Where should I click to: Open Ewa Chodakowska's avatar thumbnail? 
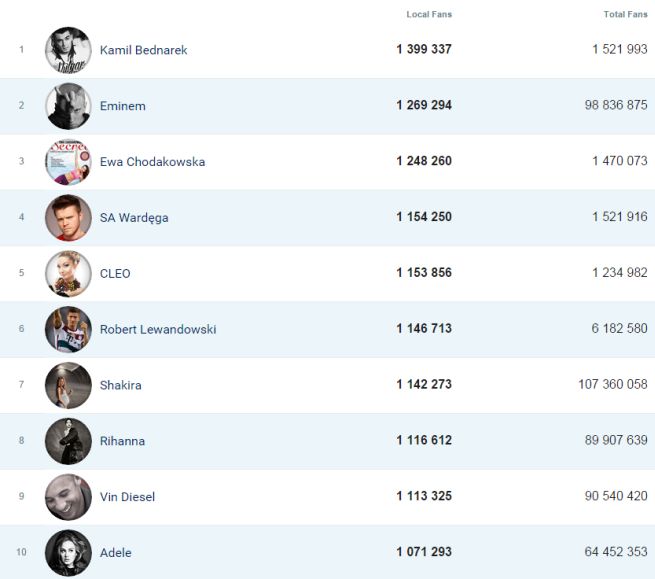pos(68,162)
